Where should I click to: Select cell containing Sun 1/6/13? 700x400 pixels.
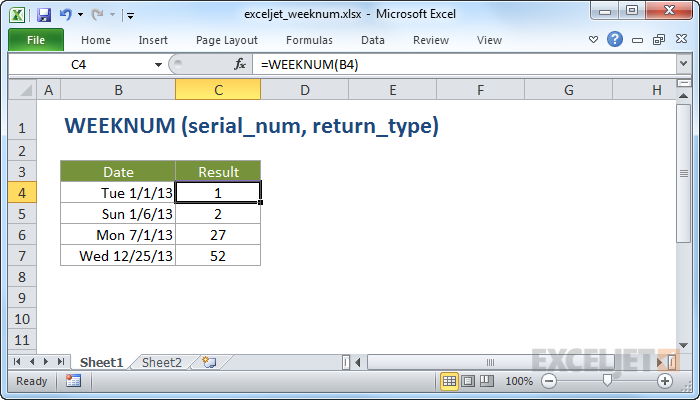click(x=118, y=214)
